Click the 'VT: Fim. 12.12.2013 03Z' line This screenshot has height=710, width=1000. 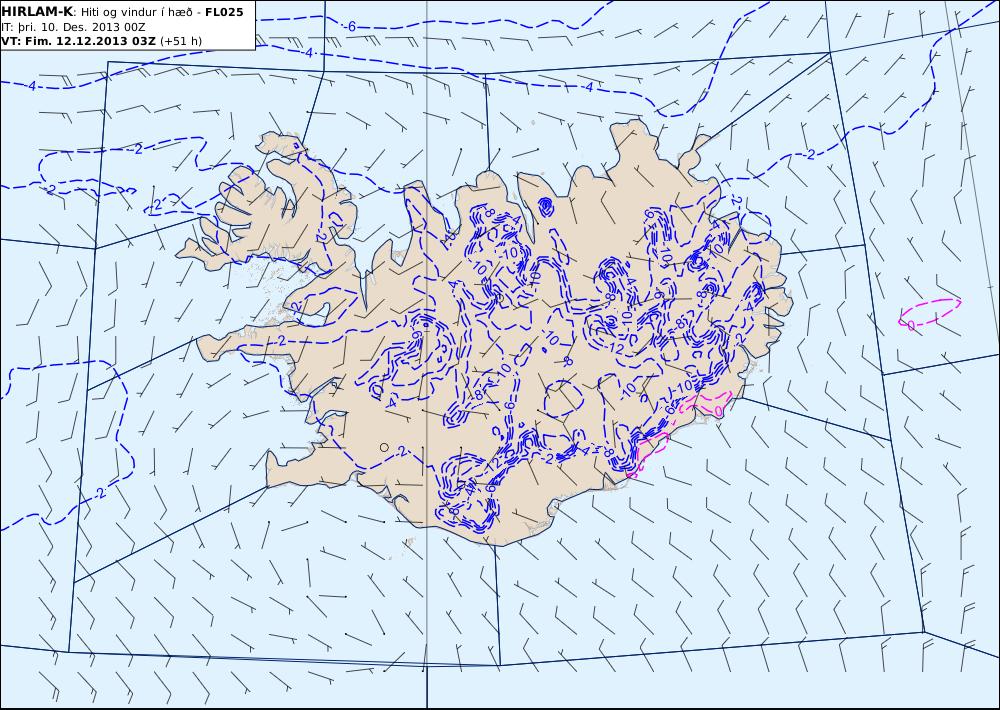pyautogui.click(x=78, y=41)
